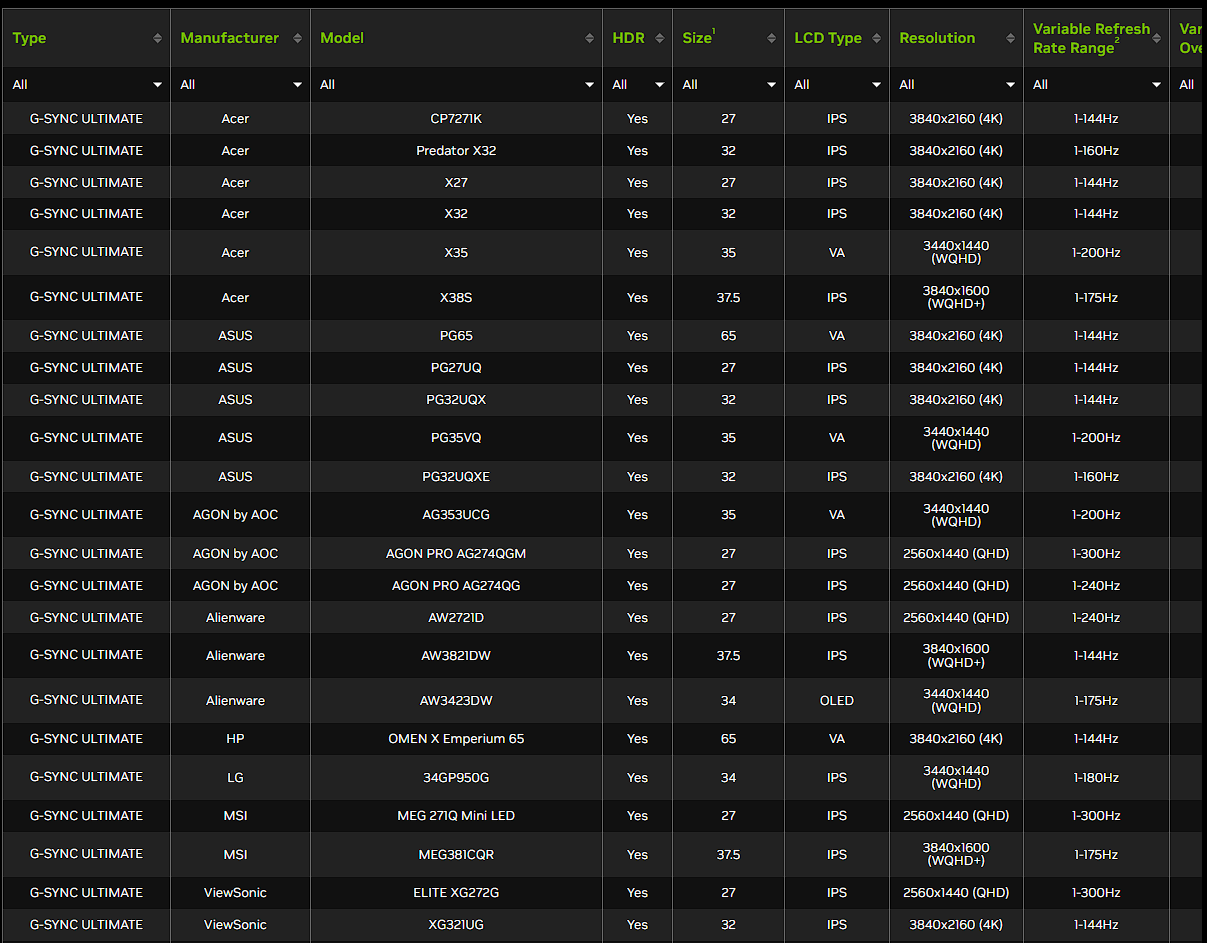Open the HDR filter dropdown

coord(638,85)
